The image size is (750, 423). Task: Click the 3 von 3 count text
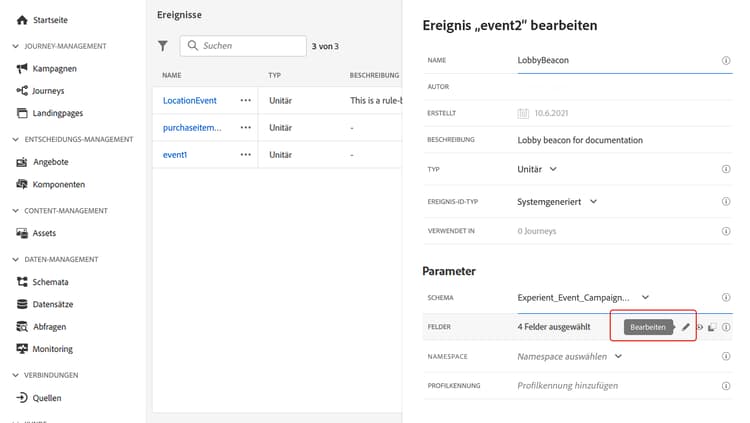point(325,46)
